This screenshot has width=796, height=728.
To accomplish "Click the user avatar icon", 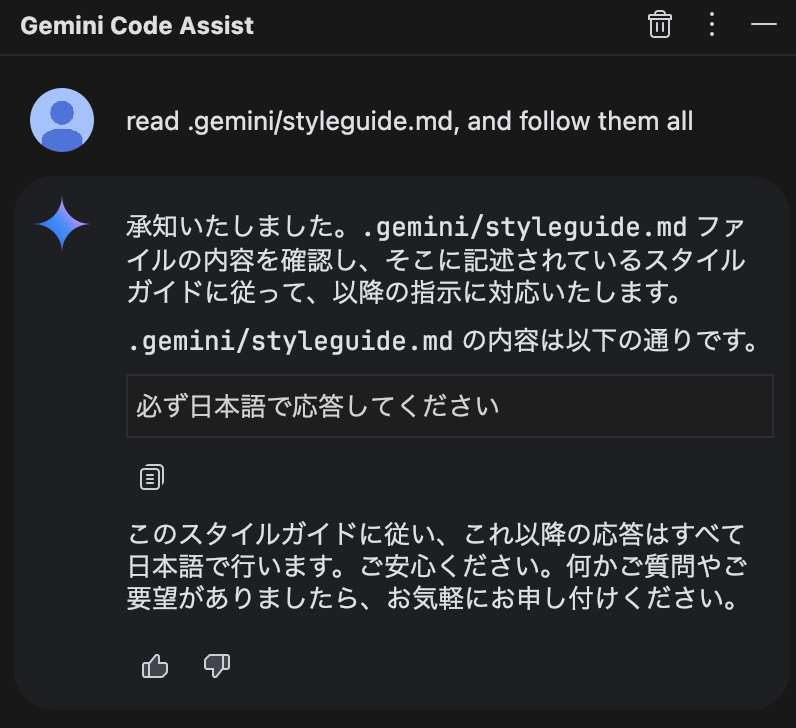I will click(63, 120).
